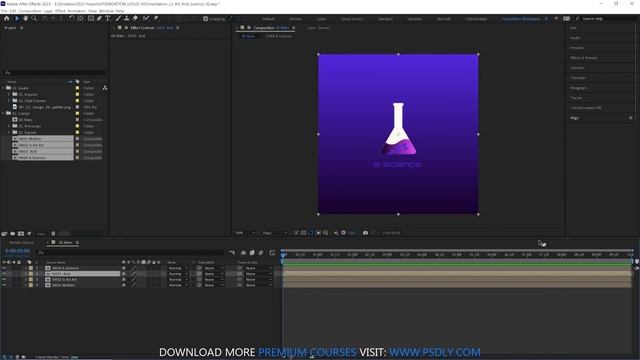This screenshot has height=360, width=640.
Task: Collapse the 01. Assets folder
Action: coord(3,88)
